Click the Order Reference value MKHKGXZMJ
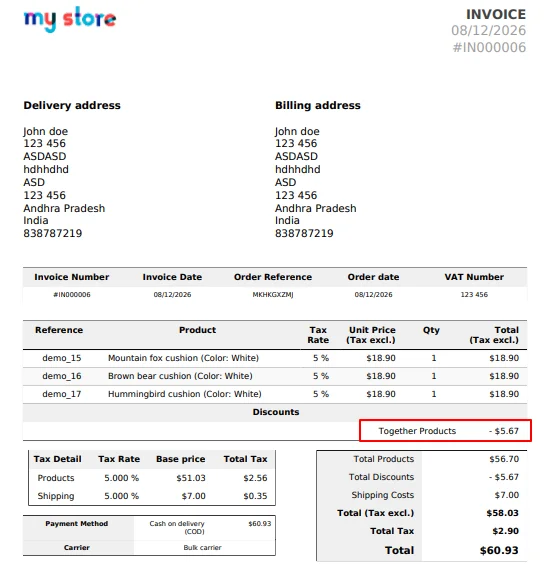This screenshot has width=546, height=567. tap(273, 295)
